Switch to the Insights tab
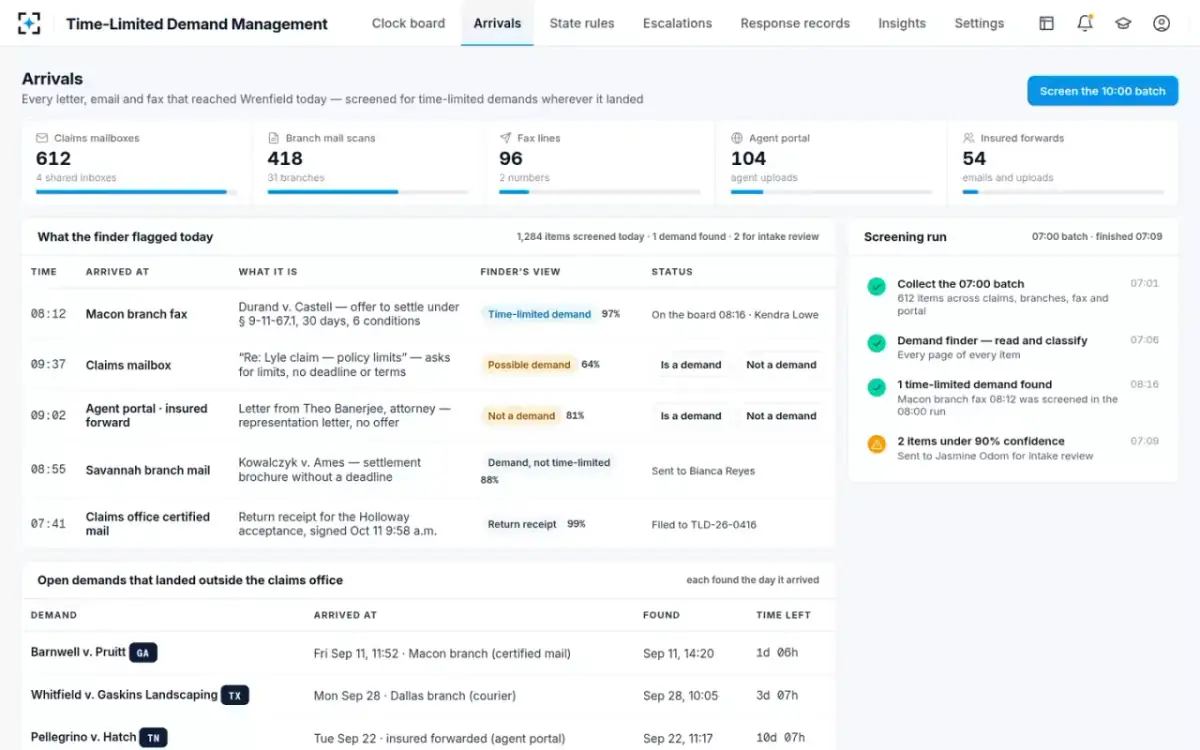The width and height of the screenshot is (1200, 750). pos(902,23)
